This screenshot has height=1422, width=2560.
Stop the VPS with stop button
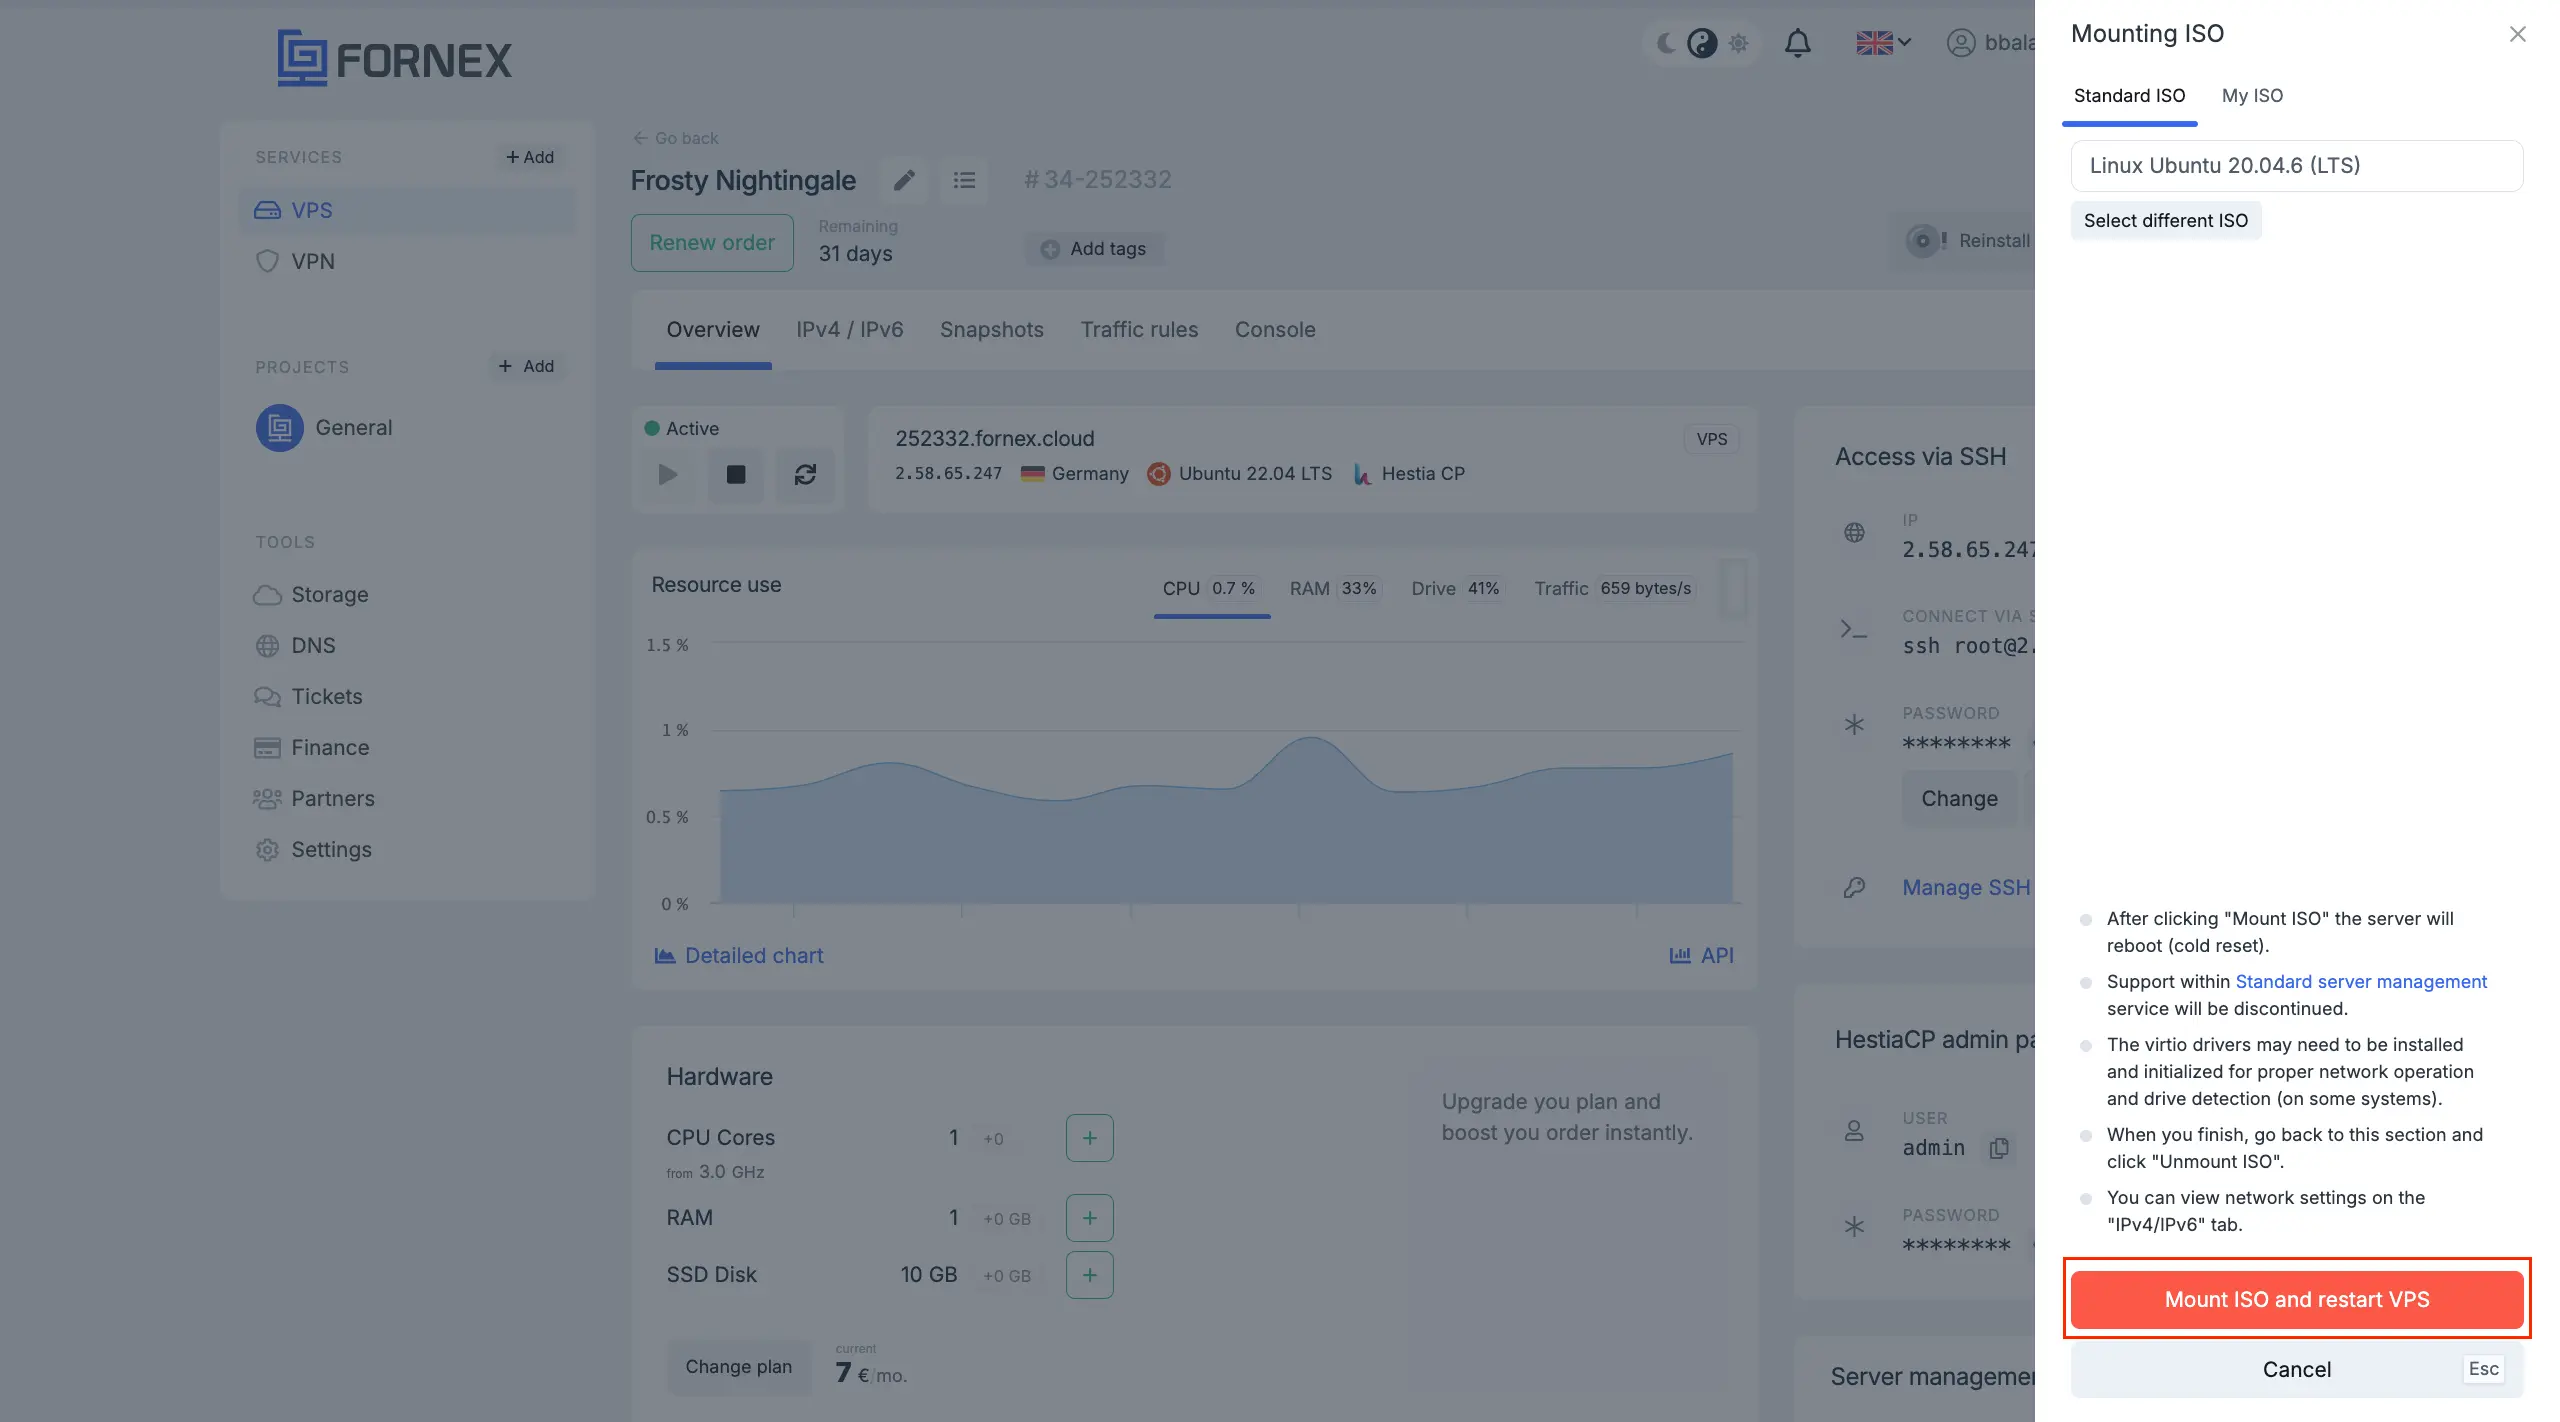(736, 475)
